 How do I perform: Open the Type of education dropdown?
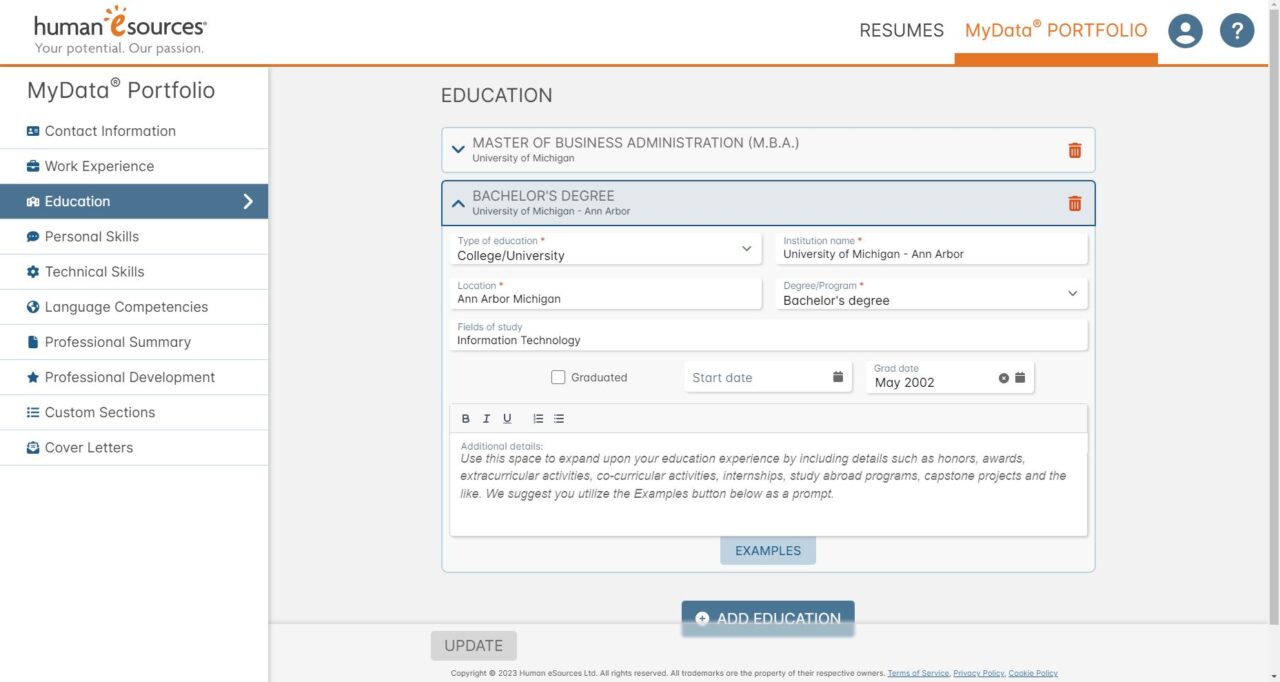[745, 248]
